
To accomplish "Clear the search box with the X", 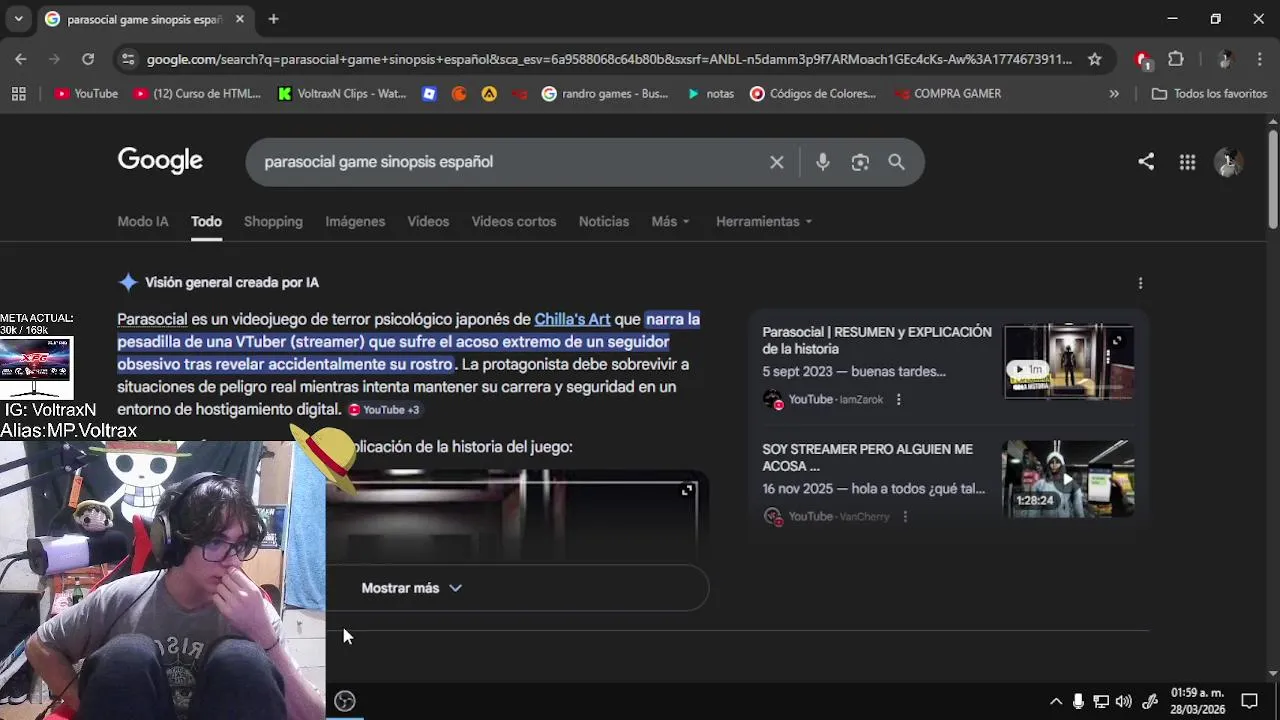I will pyautogui.click(x=777, y=162).
